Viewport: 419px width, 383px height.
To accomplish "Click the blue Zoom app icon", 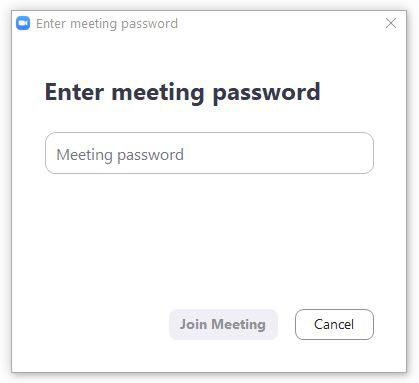I will click(x=23, y=23).
